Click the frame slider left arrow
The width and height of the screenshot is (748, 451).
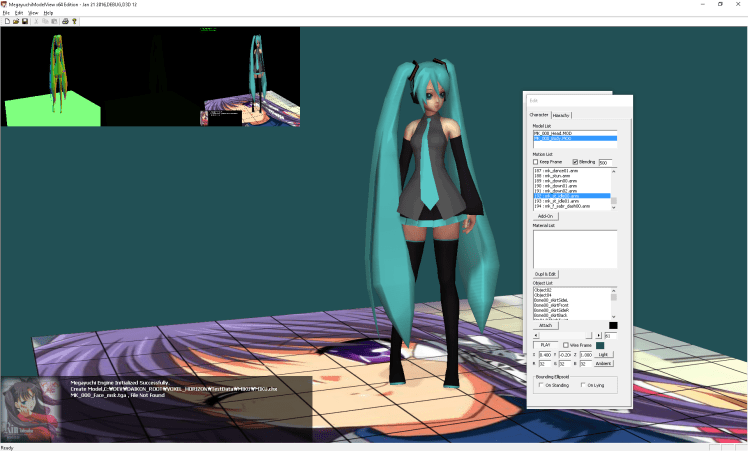[x=536, y=336]
